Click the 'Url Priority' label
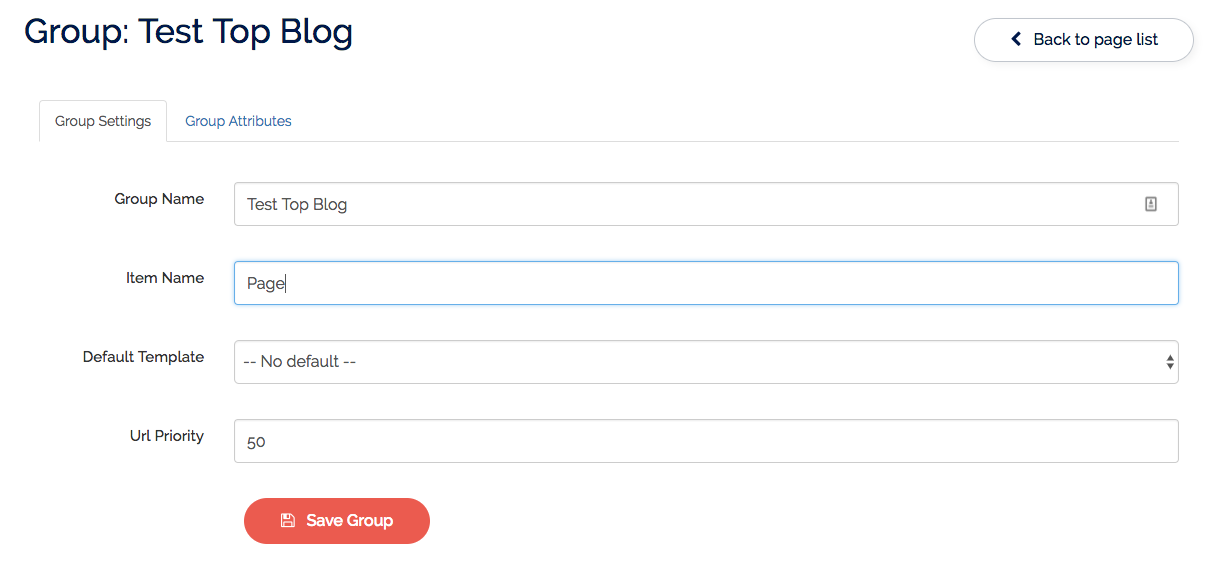This screenshot has width=1228, height=573. [x=167, y=436]
